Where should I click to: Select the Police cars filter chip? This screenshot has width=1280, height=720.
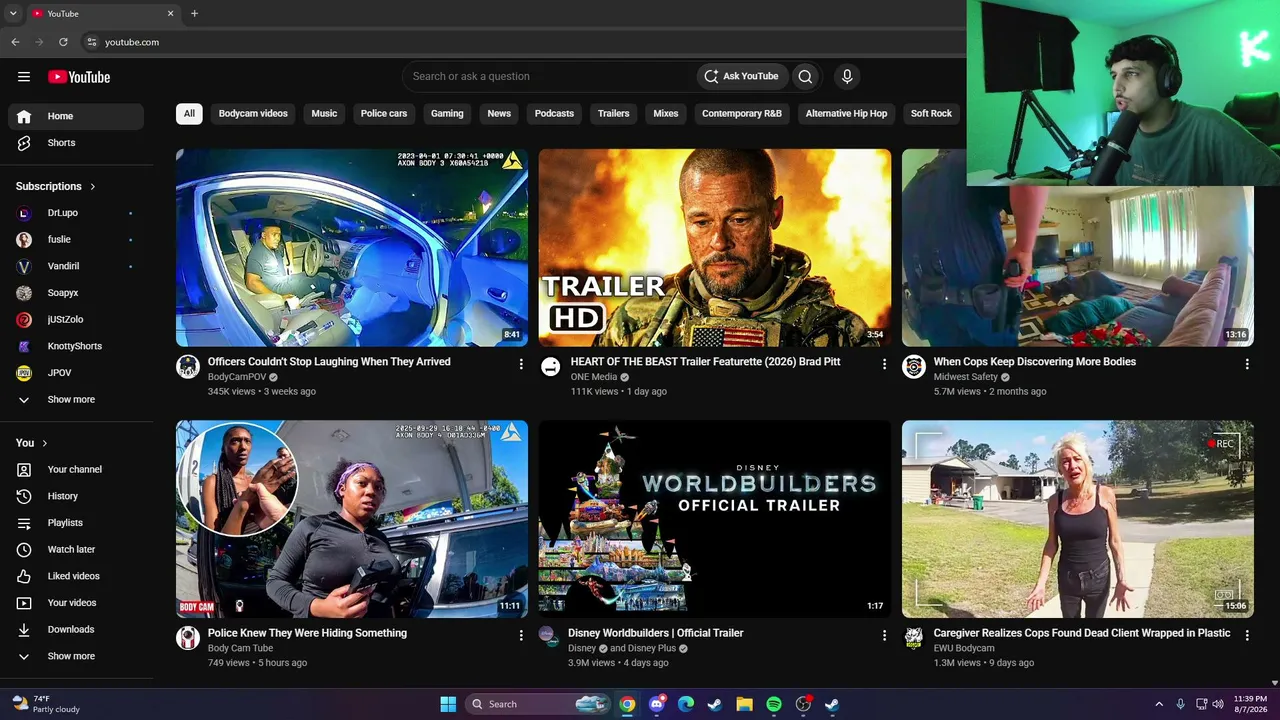(x=384, y=114)
